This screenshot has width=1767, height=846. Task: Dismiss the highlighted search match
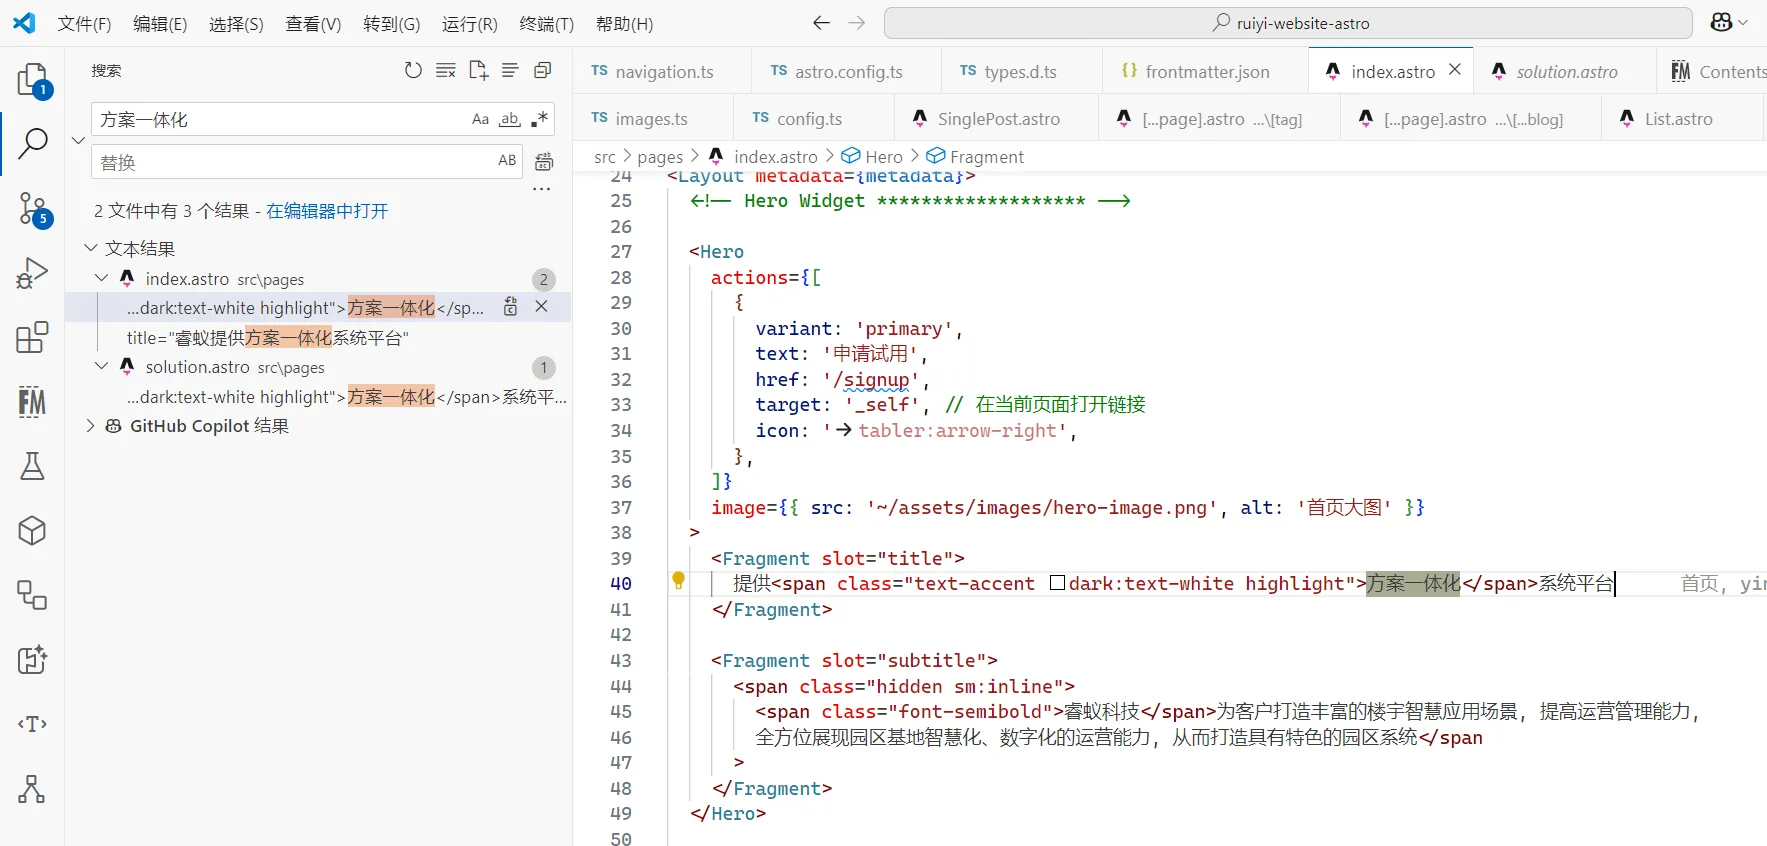(x=541, y=307)
